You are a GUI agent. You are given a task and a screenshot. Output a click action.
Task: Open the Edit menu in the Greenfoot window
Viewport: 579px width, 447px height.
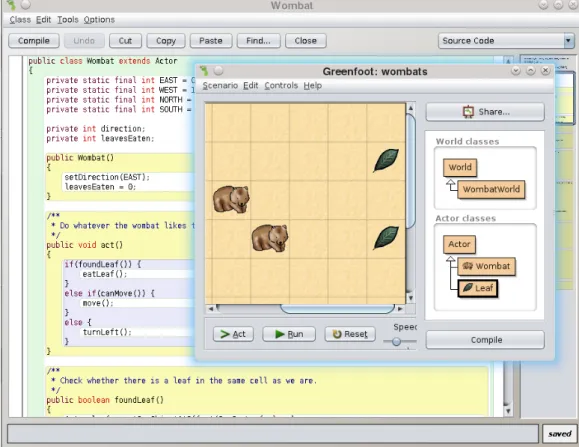[250, 86]
